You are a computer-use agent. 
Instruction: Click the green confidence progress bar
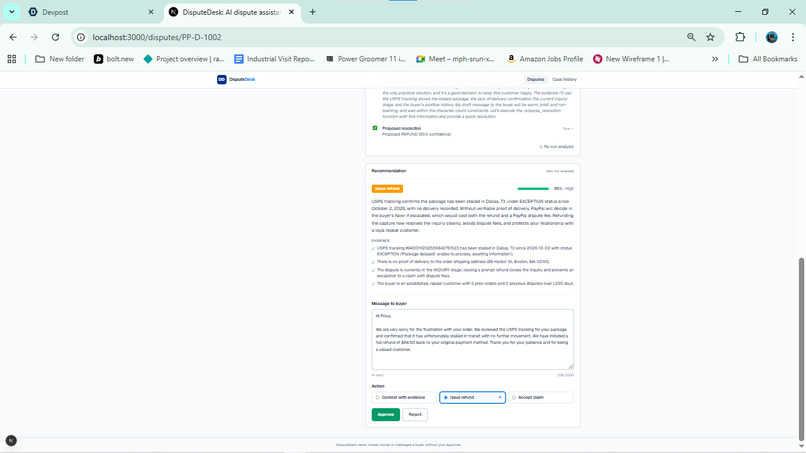point(533,189)
